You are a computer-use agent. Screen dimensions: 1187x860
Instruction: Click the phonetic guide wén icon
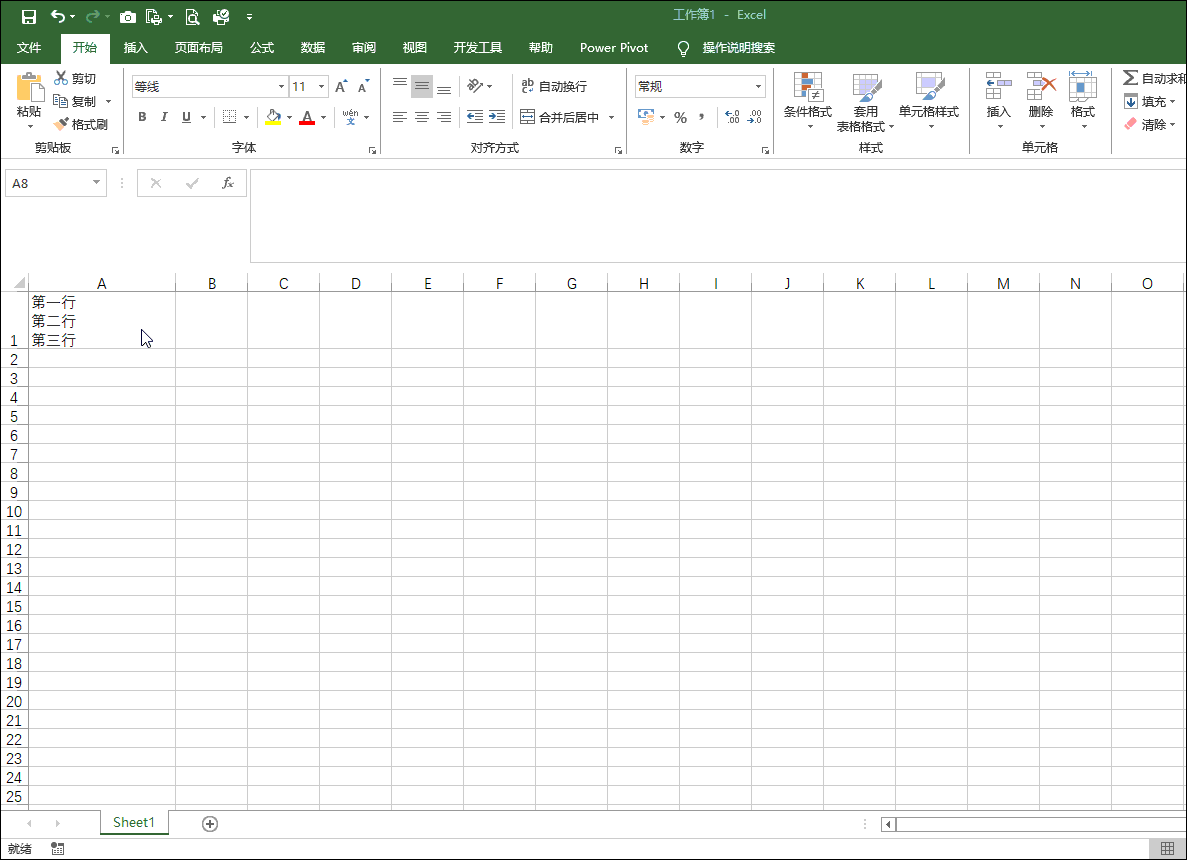click(350, 117)
